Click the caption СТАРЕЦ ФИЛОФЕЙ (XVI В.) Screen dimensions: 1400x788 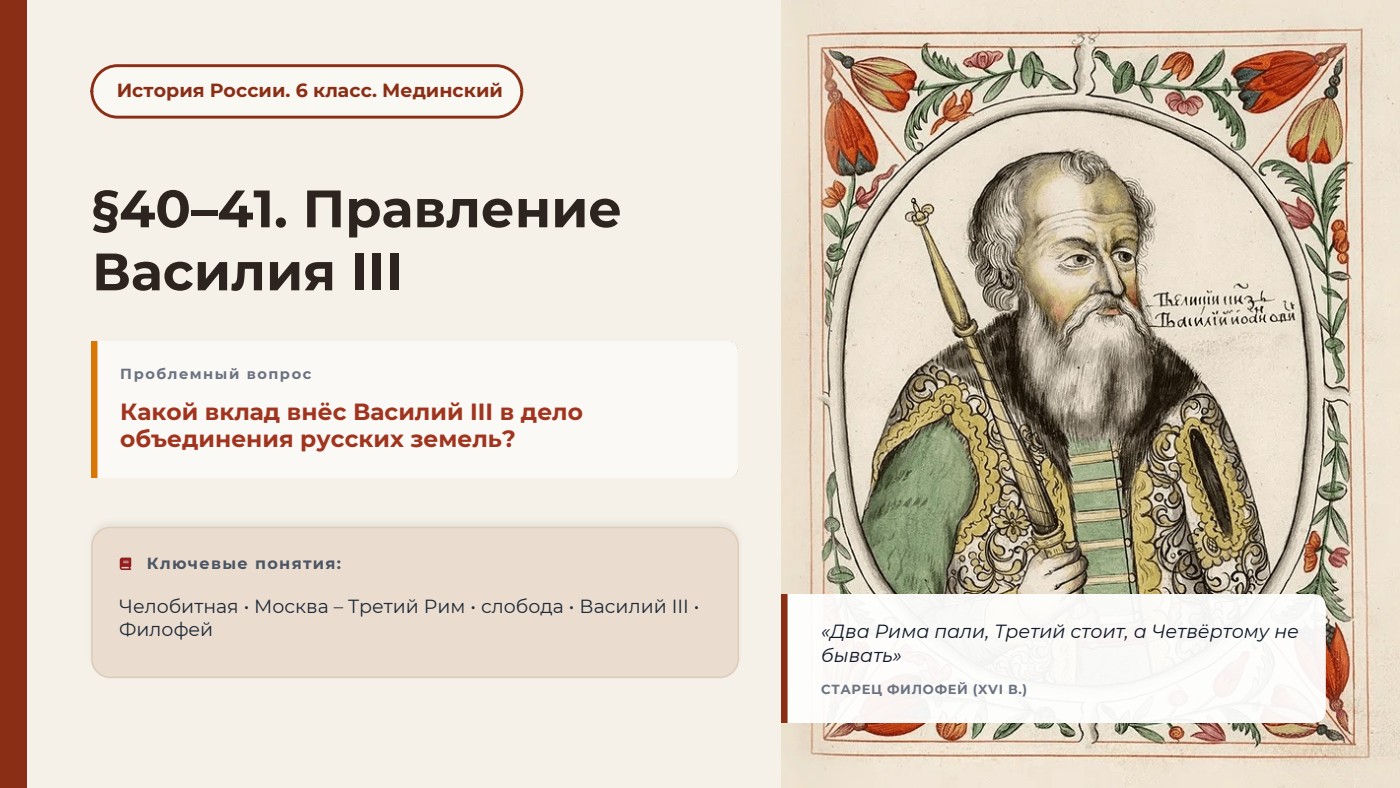click(924, 690)
